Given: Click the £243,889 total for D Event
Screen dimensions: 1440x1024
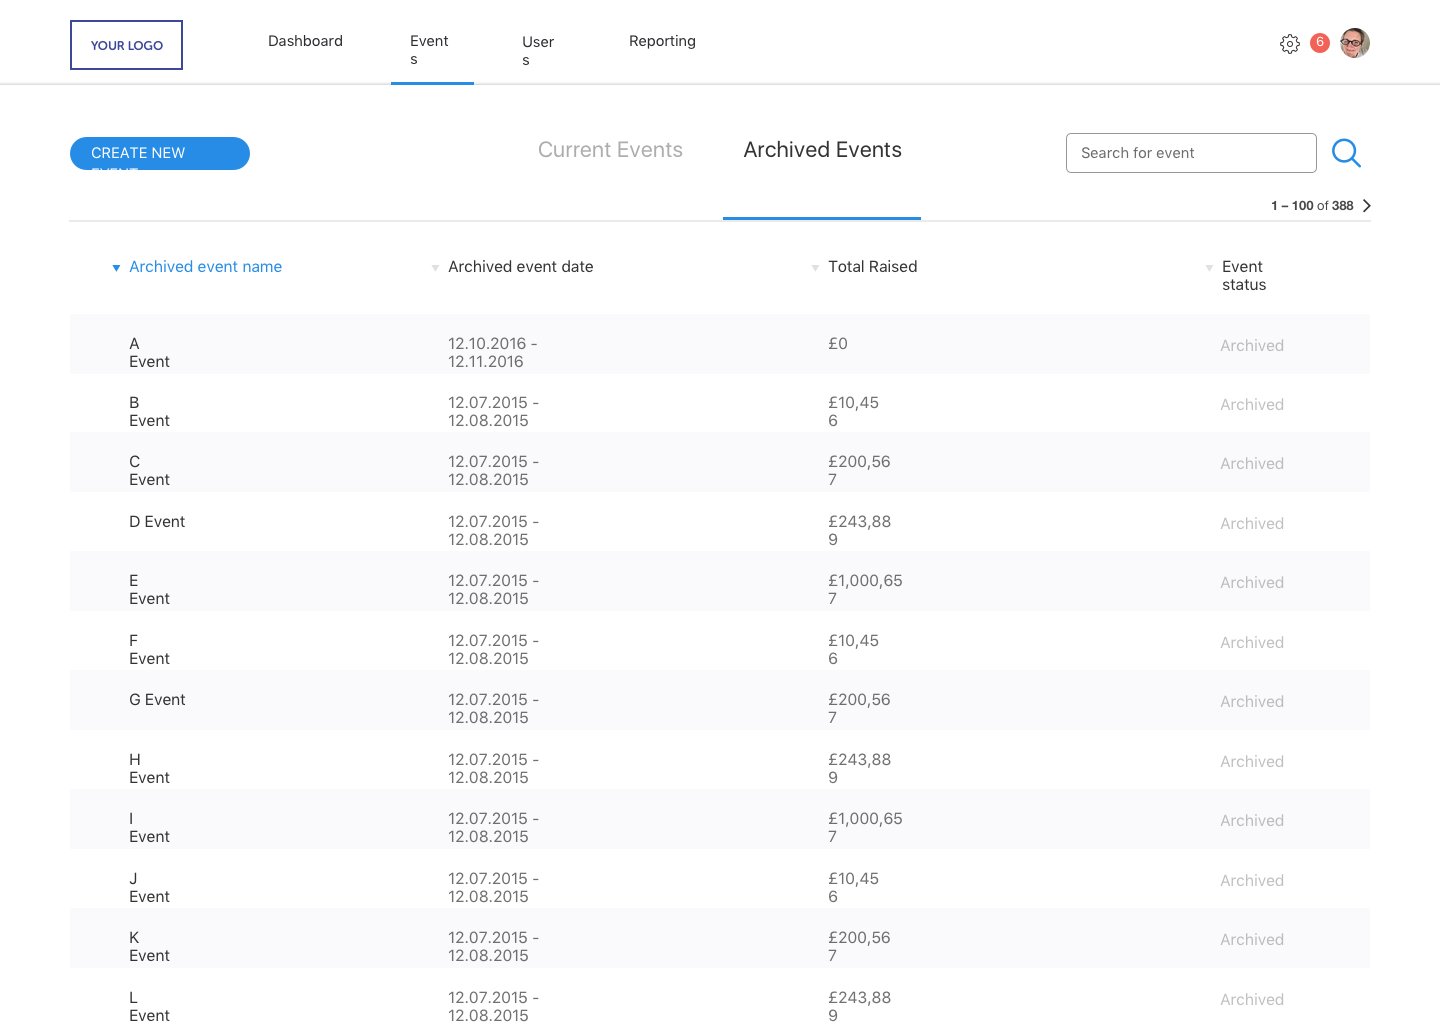Looking at the screenshot, I should [x=859, y=531].
